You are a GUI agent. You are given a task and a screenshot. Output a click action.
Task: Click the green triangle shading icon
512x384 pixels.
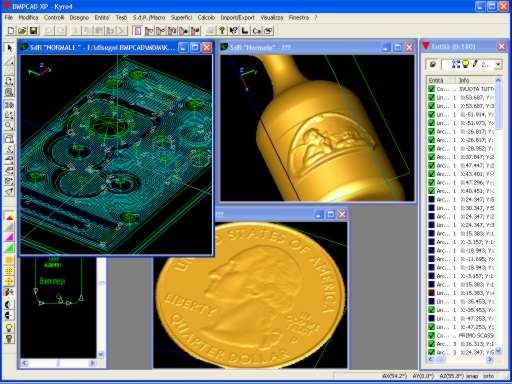pyautogui.click(x=9, y=248)
